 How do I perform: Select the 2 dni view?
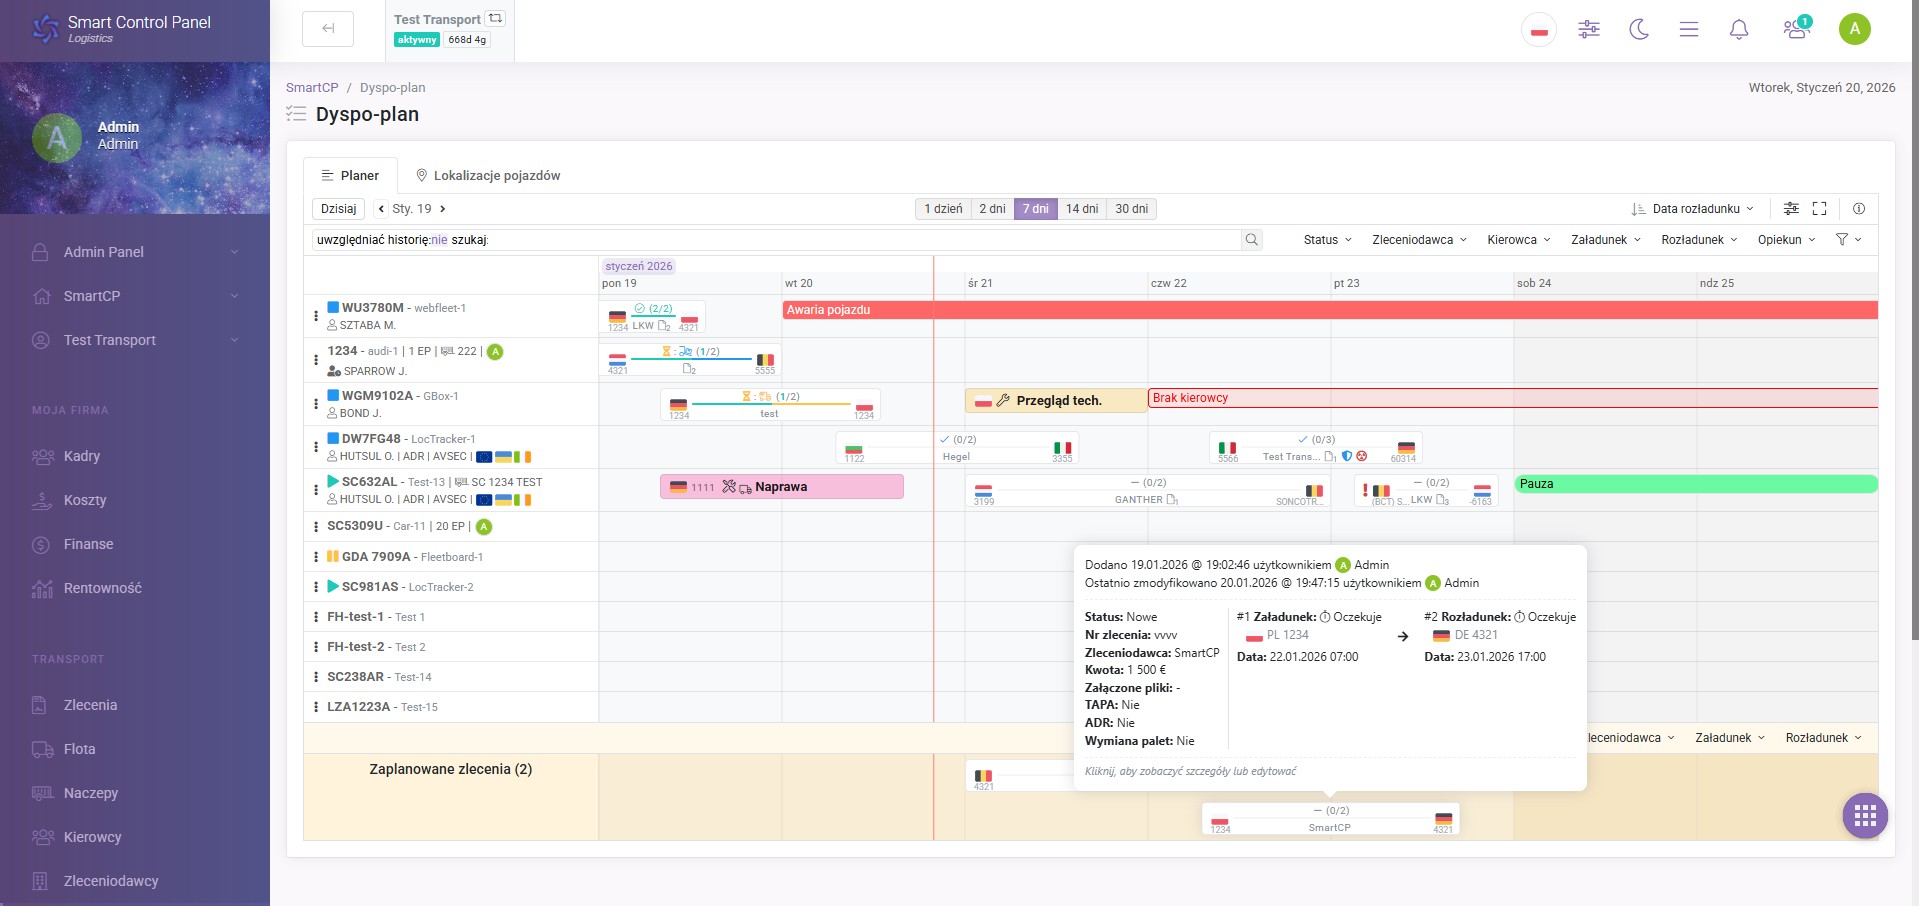coord(992,209)
